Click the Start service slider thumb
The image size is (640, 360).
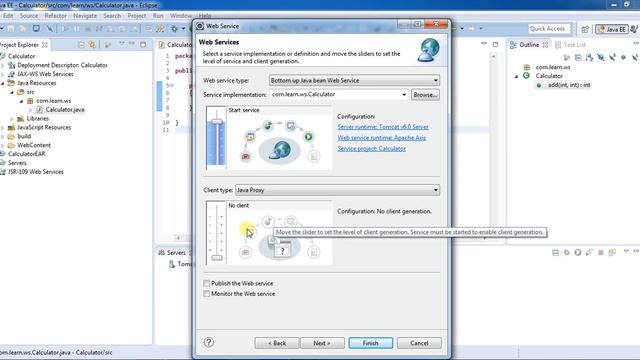[217, 122]
